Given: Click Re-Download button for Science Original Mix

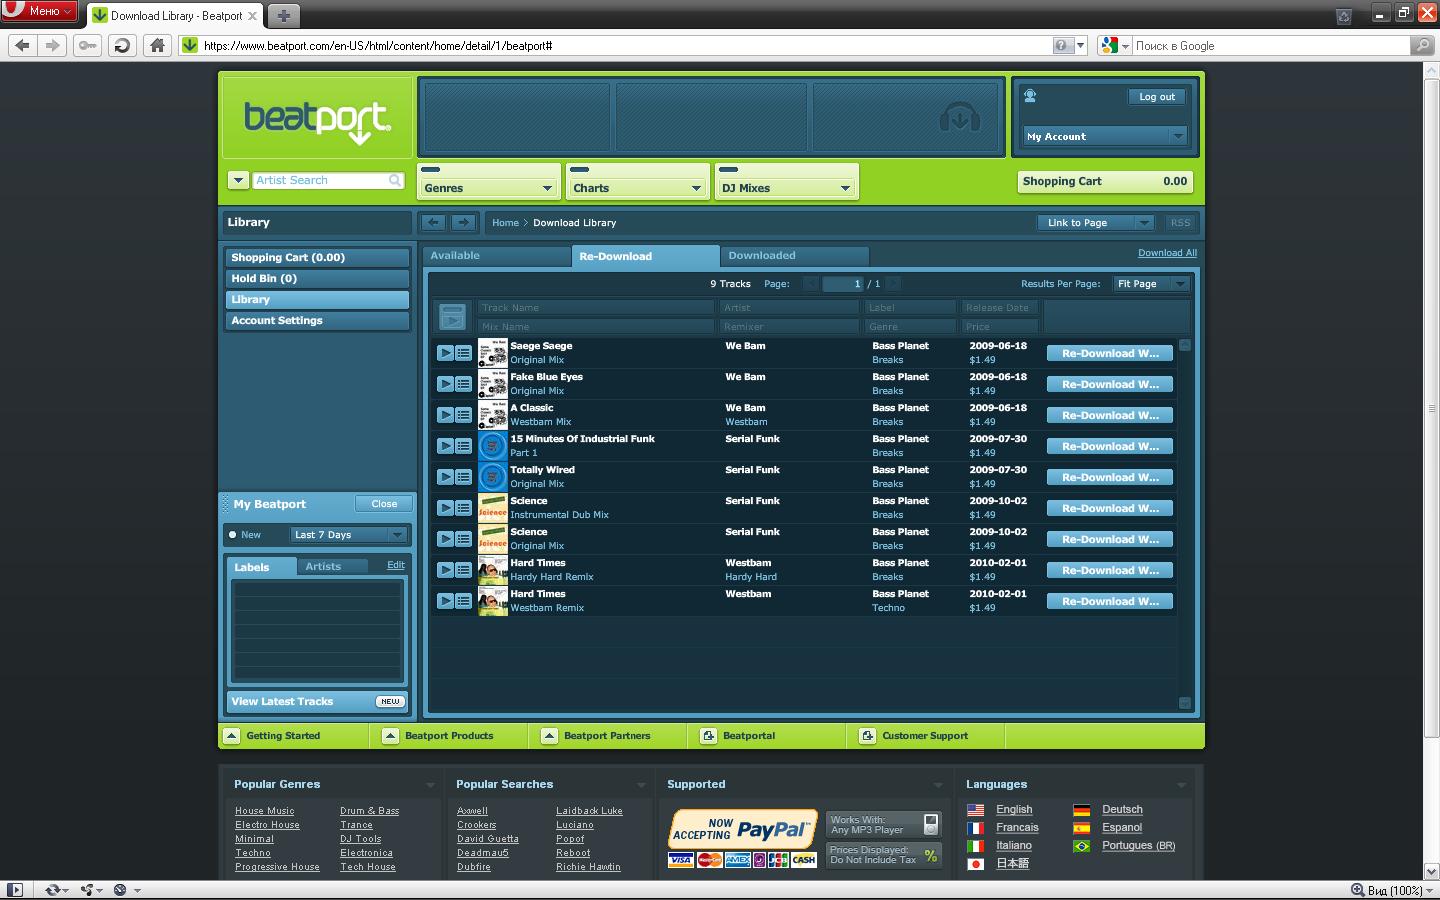Looking at the screenshot, I should coord(1110,540).
